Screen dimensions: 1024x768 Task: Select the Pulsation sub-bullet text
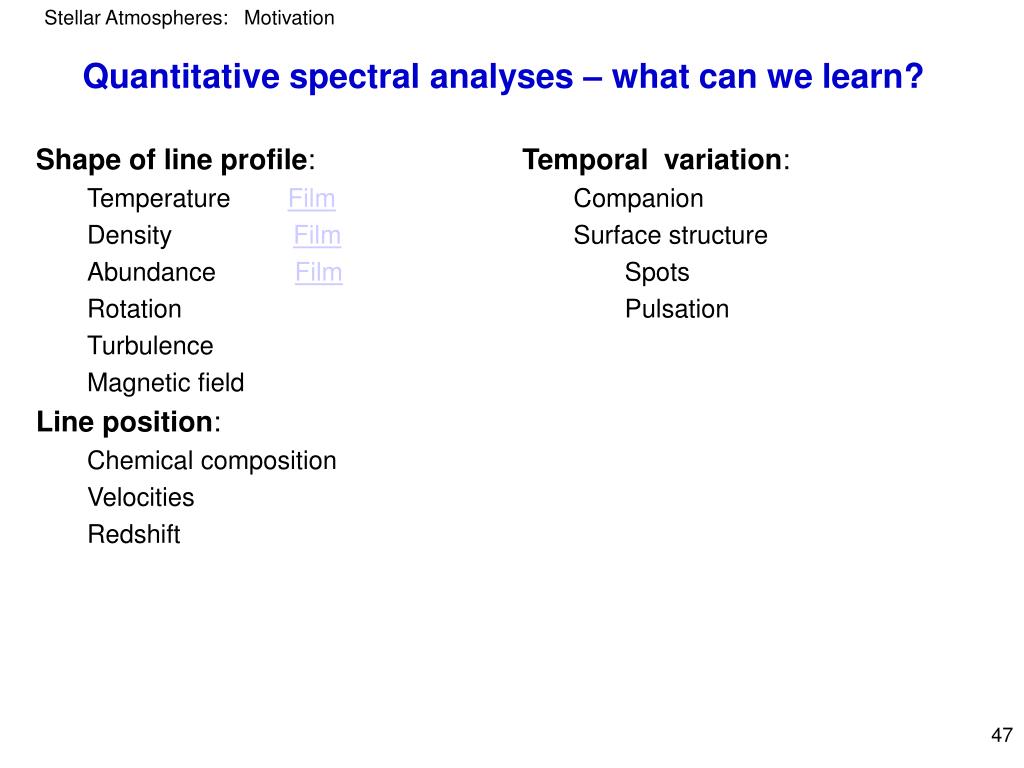677,309
